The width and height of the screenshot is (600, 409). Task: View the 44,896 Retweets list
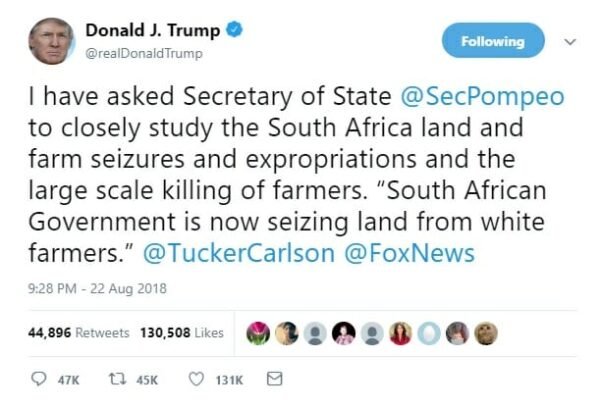tap(78, 332)
